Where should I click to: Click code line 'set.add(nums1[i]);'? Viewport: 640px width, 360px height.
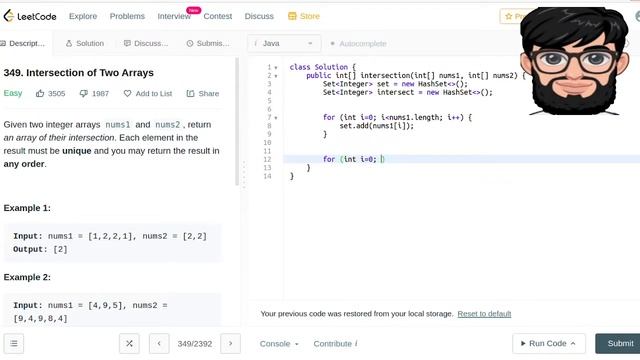point(376,126)
